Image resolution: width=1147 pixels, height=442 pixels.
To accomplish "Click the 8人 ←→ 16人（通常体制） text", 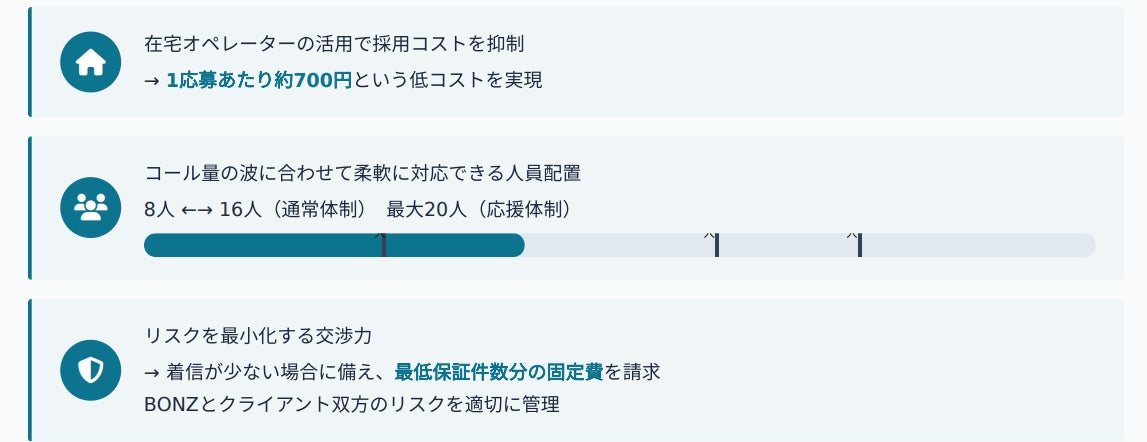I will (x=256, y=209).
